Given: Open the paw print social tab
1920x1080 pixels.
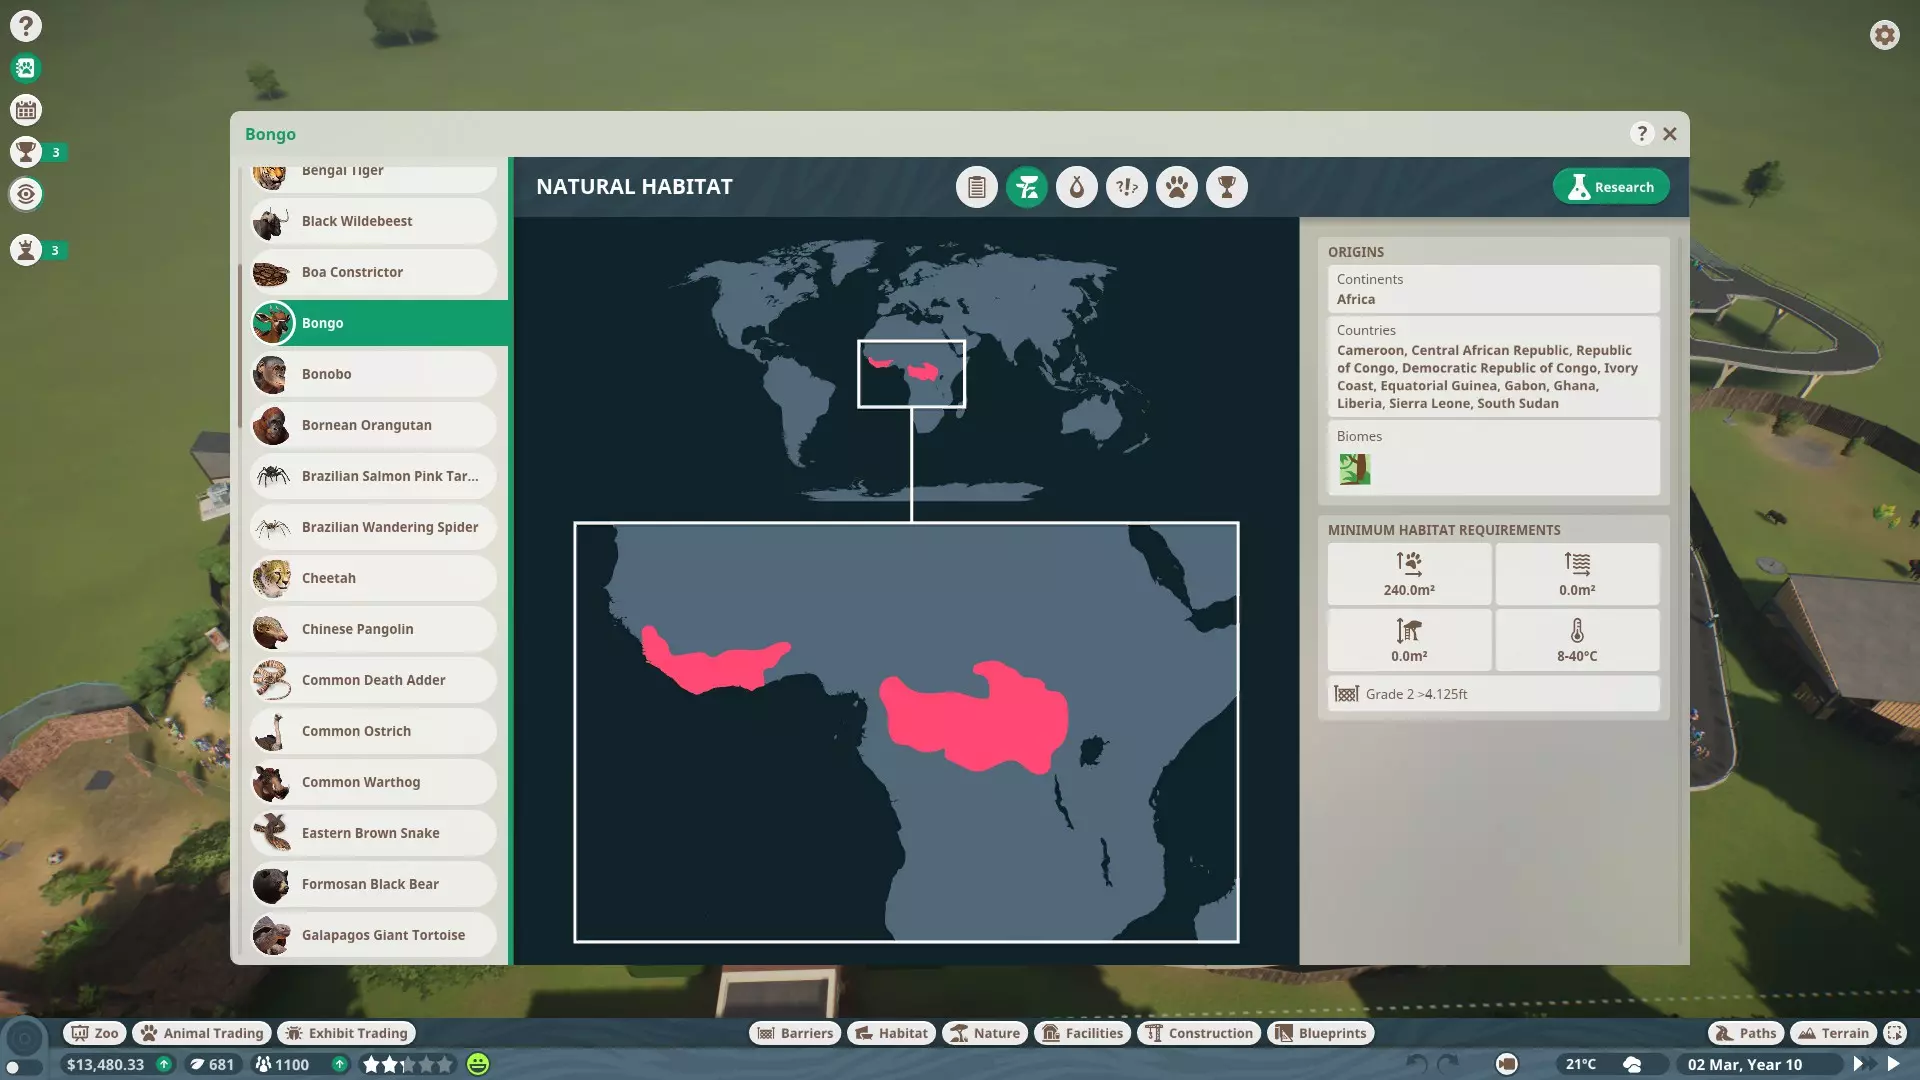Looking at the screenshot, I should pyautogui.click(x=1176, y=187).
